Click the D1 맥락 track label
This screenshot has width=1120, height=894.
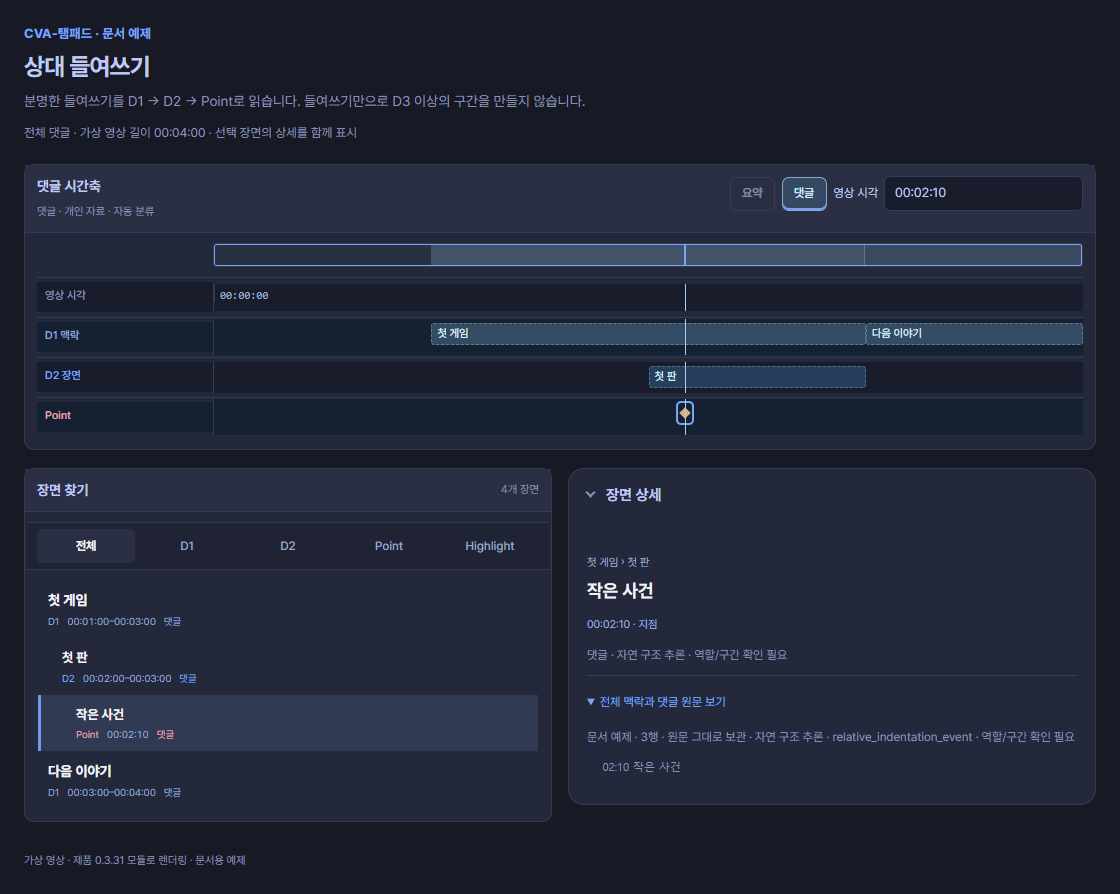click(62, 335)
